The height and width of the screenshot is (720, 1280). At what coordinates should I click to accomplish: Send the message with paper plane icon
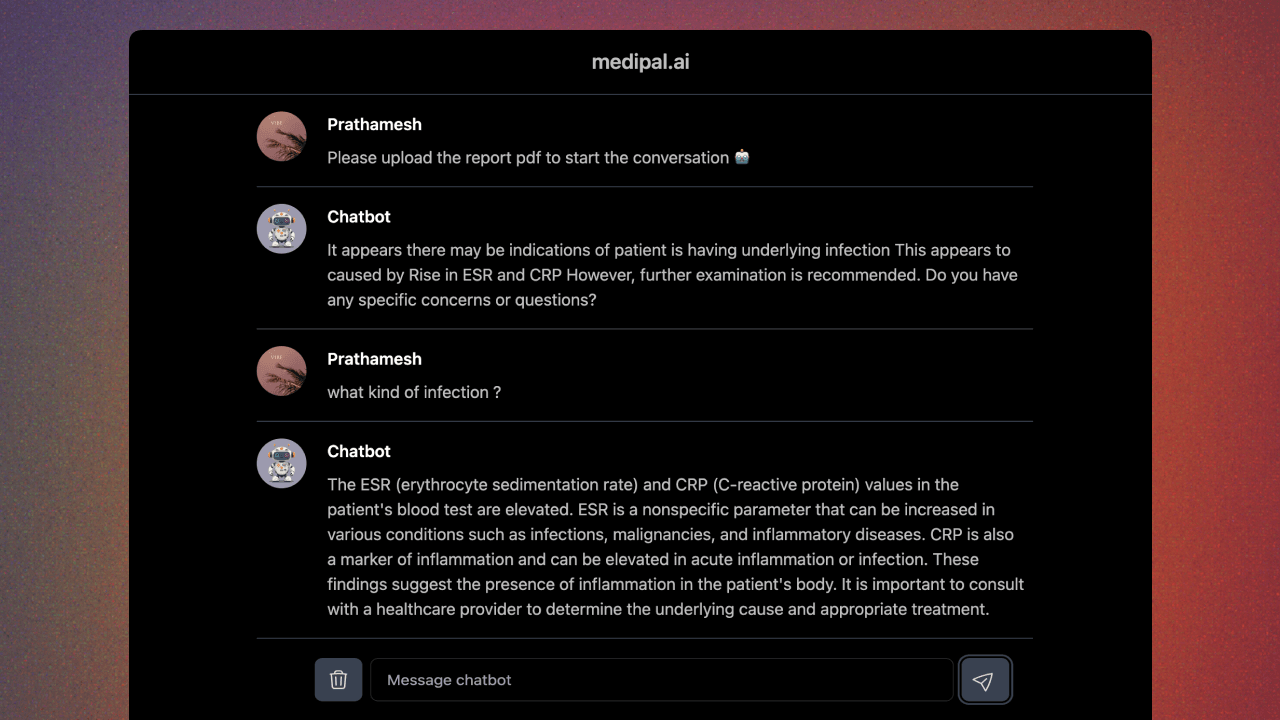[x=985, y=680]
